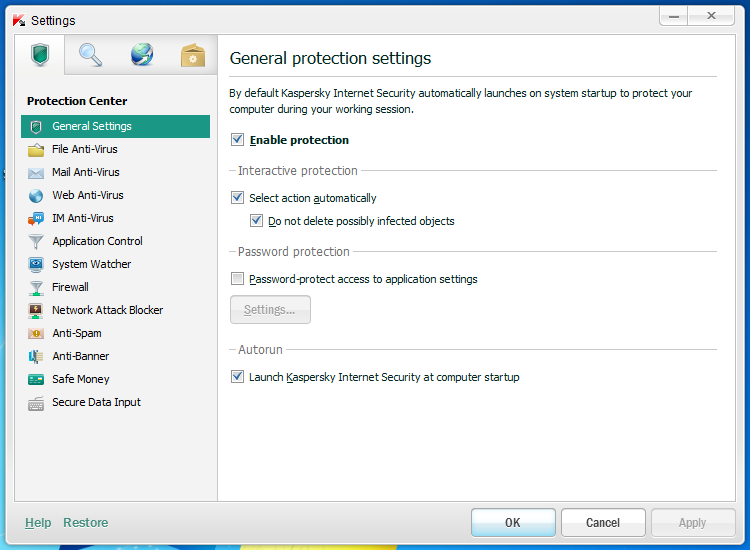
Task: Open File Anti-Virus settings
Action: pos(115,149)
